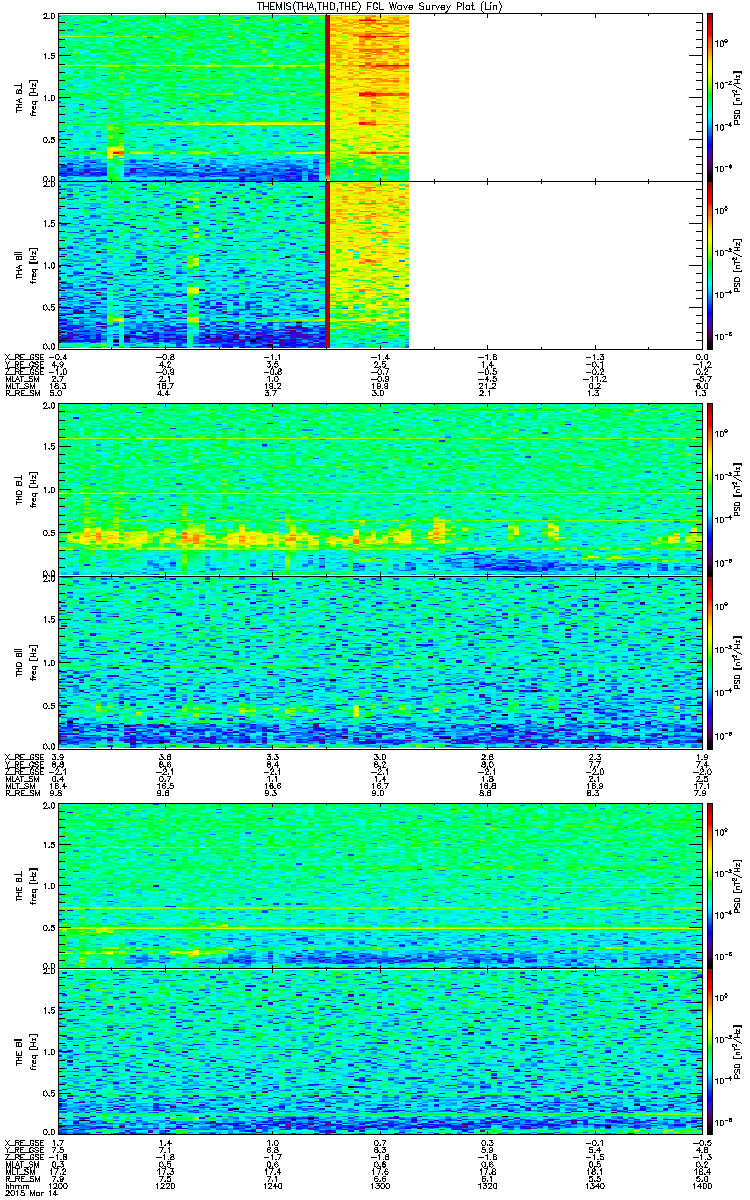The width and height of the screenshot is (750, 1200).
Task: Click the THA B-perpendicular spectrogram panel
Action: tap(380, 97)
